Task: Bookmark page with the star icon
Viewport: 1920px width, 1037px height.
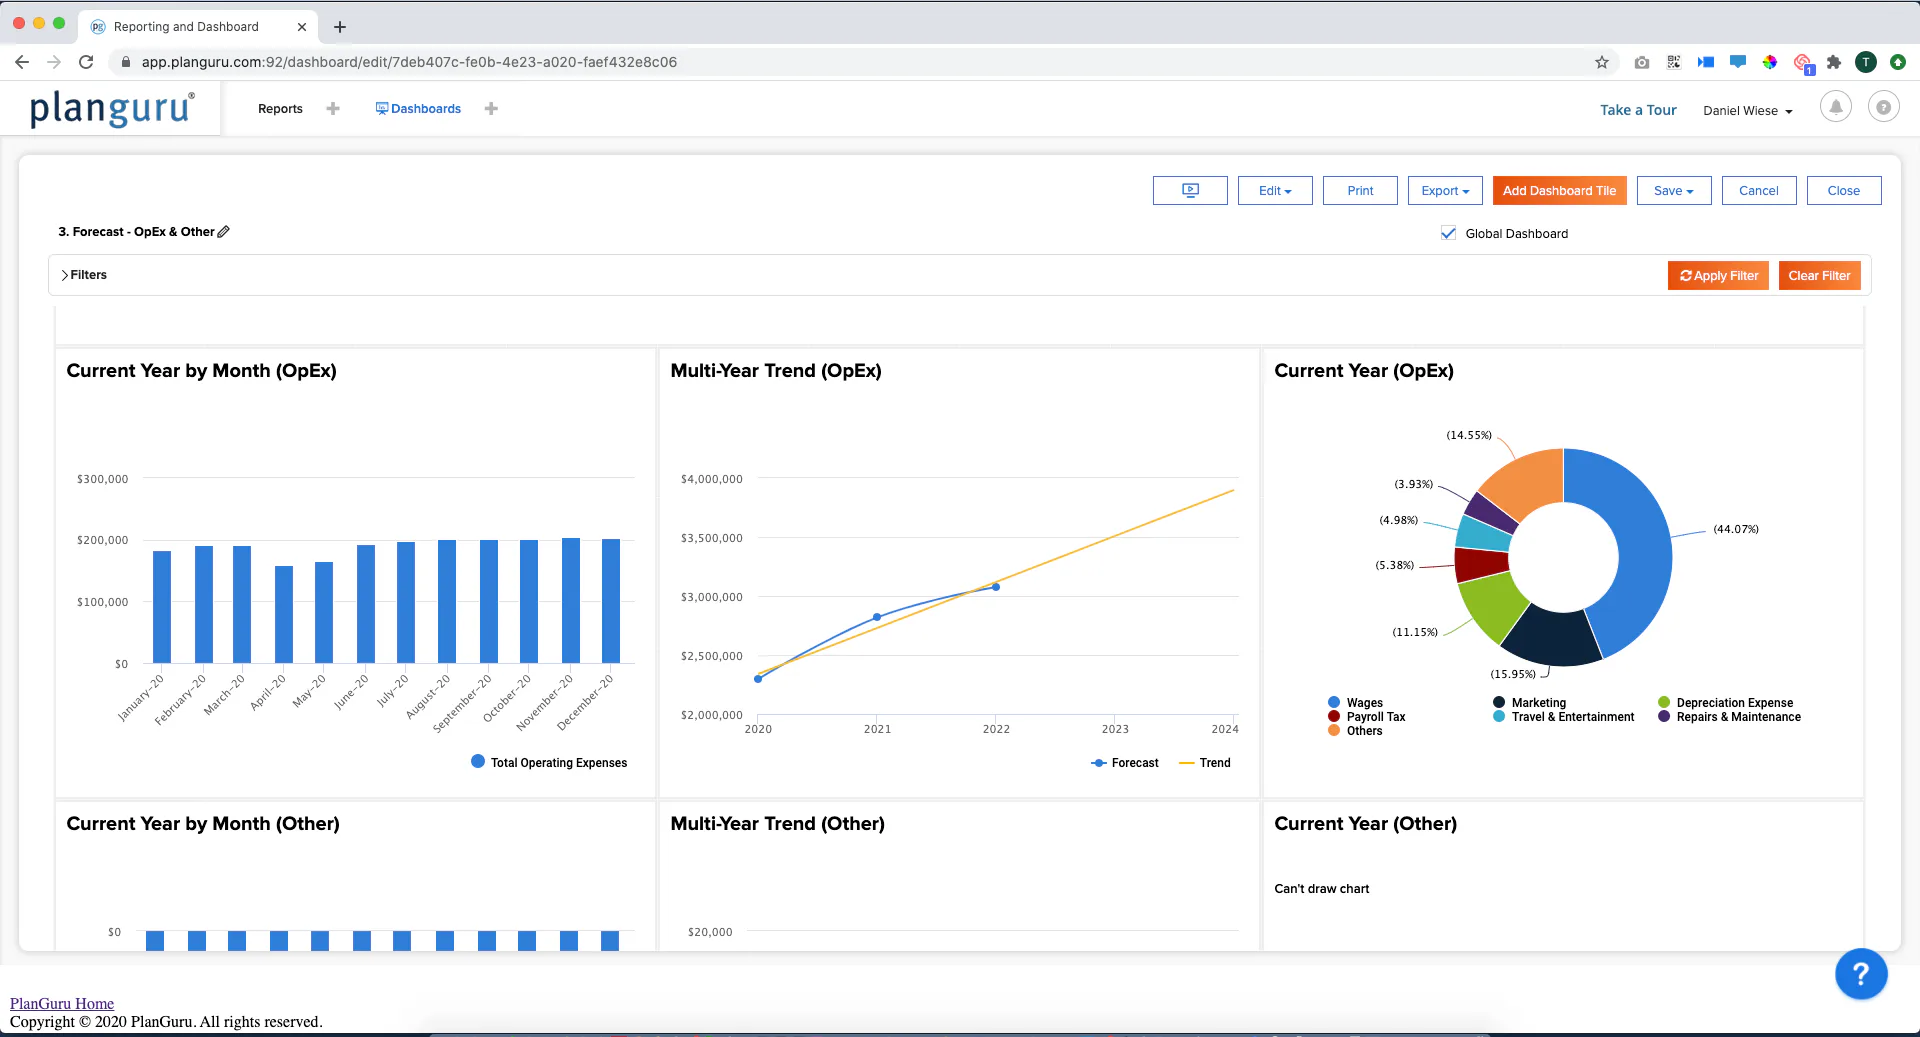Action: point(1602,62)
